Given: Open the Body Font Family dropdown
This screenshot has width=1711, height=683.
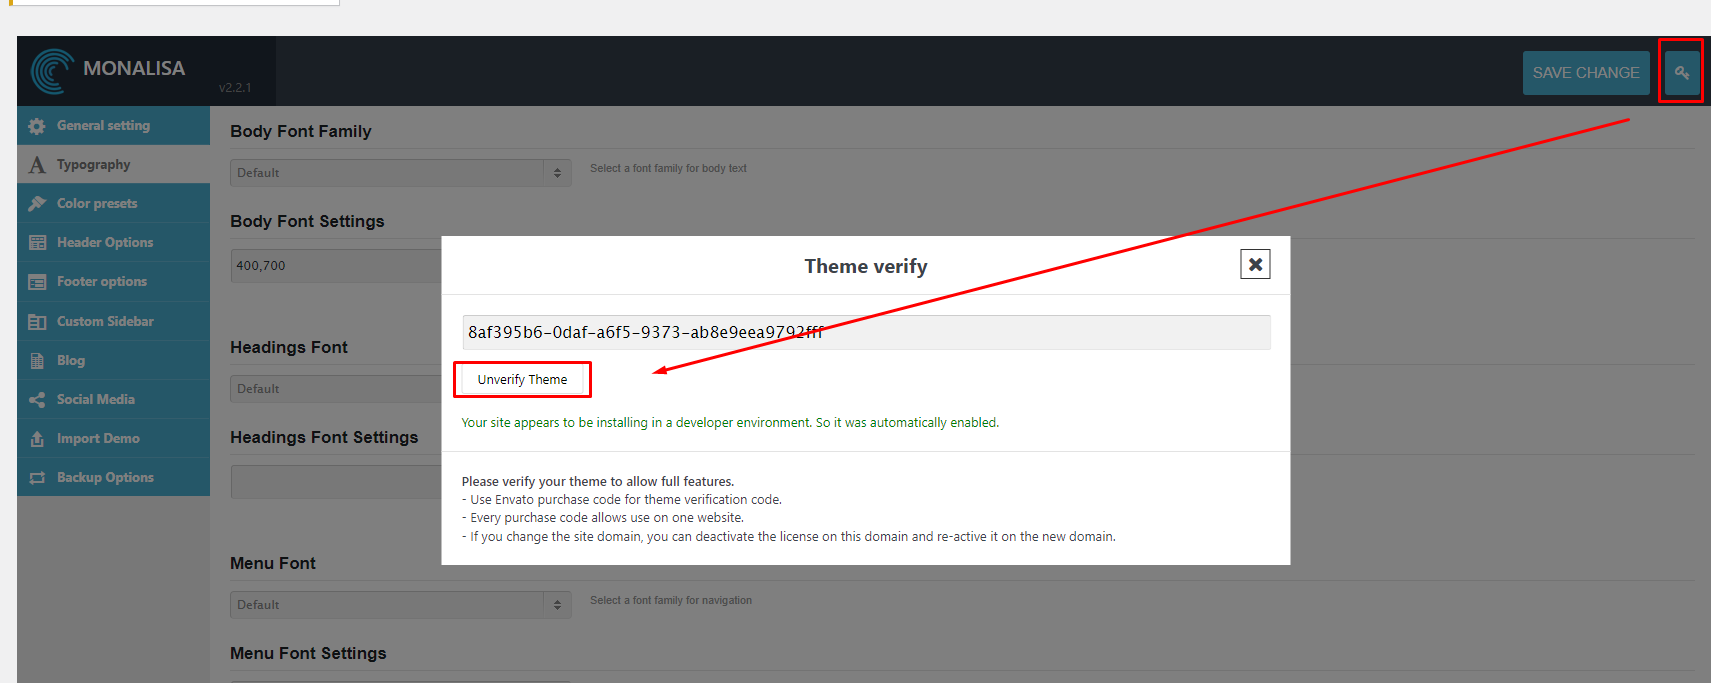Looking at the screenshot, I should click(401, 172).
